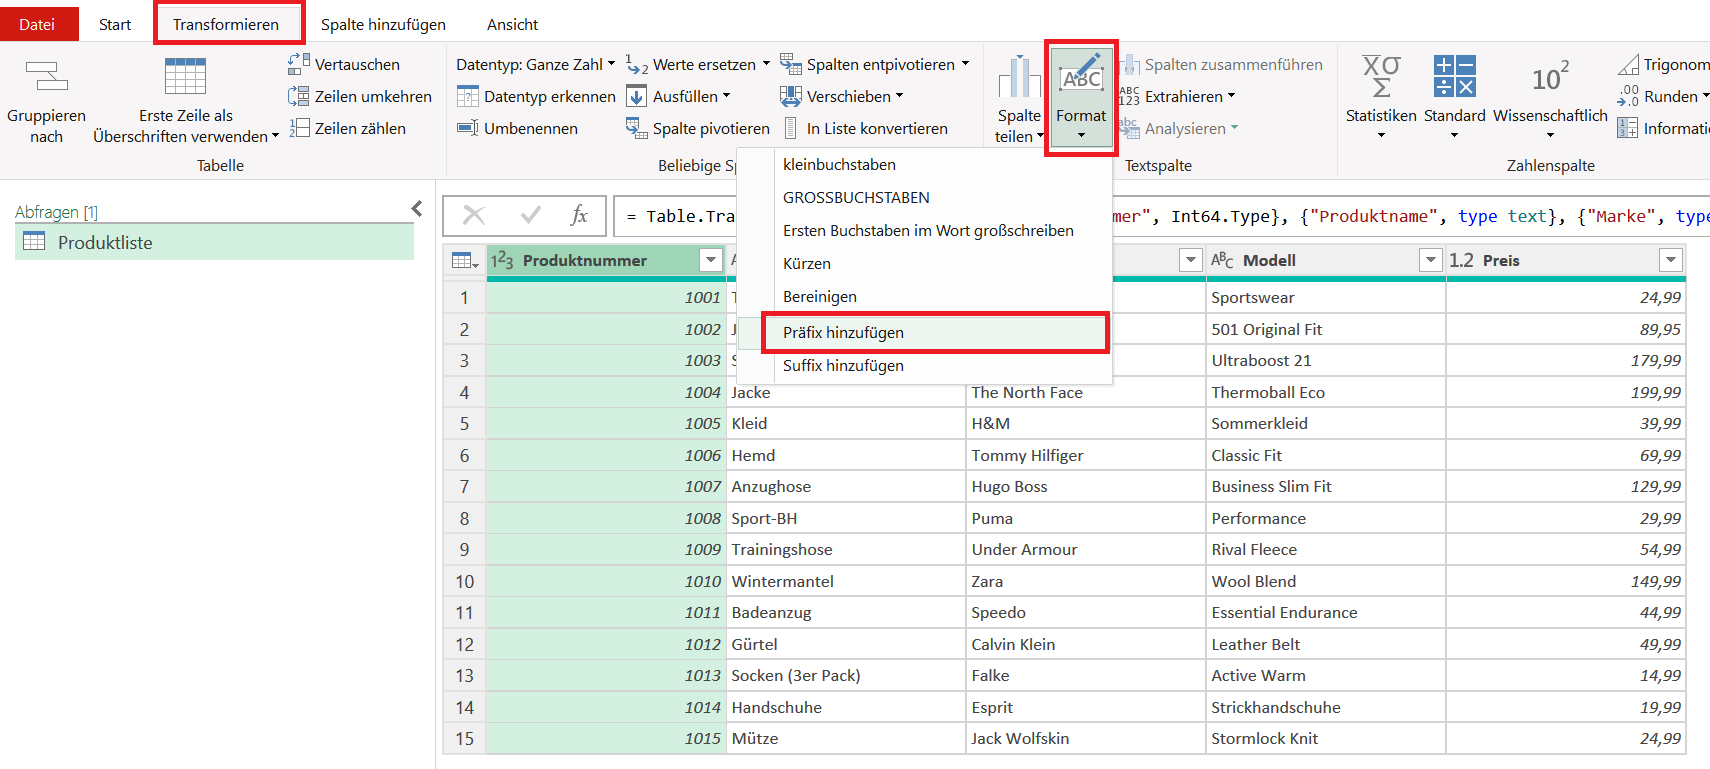
Task: Click the Trigonometrie triangle icon
Action: tap(1629, 64)
